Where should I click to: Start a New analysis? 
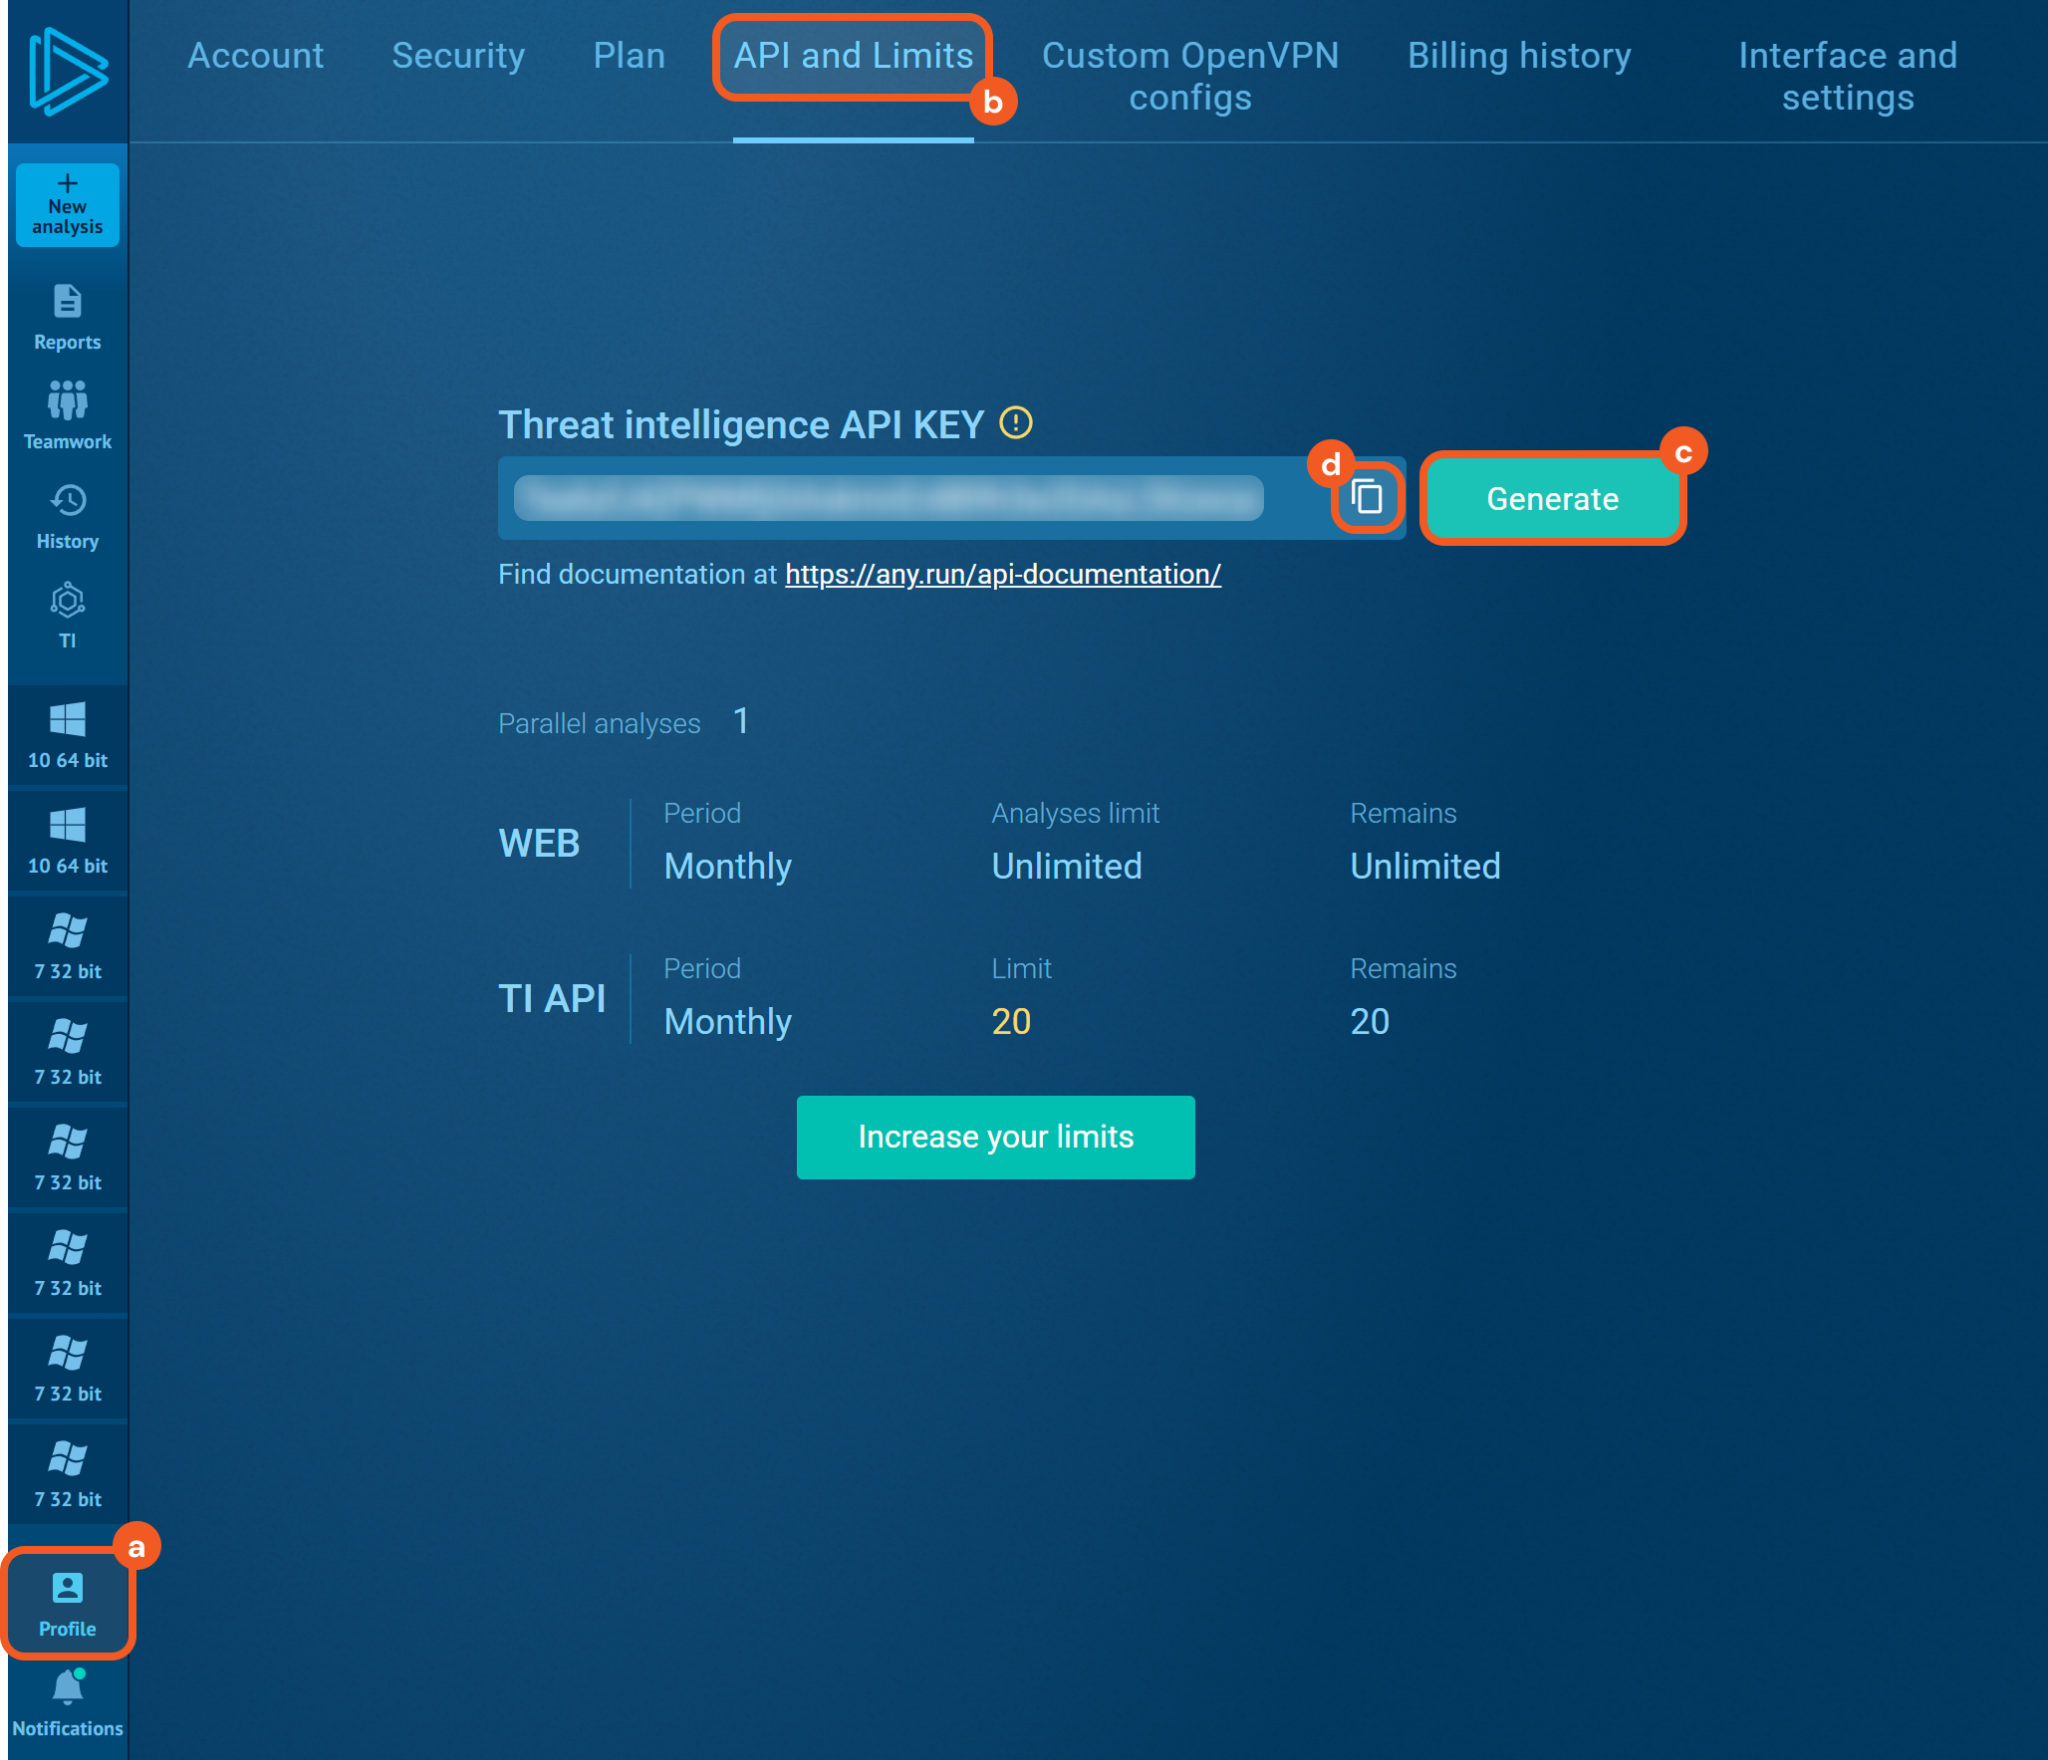point(68,205)
